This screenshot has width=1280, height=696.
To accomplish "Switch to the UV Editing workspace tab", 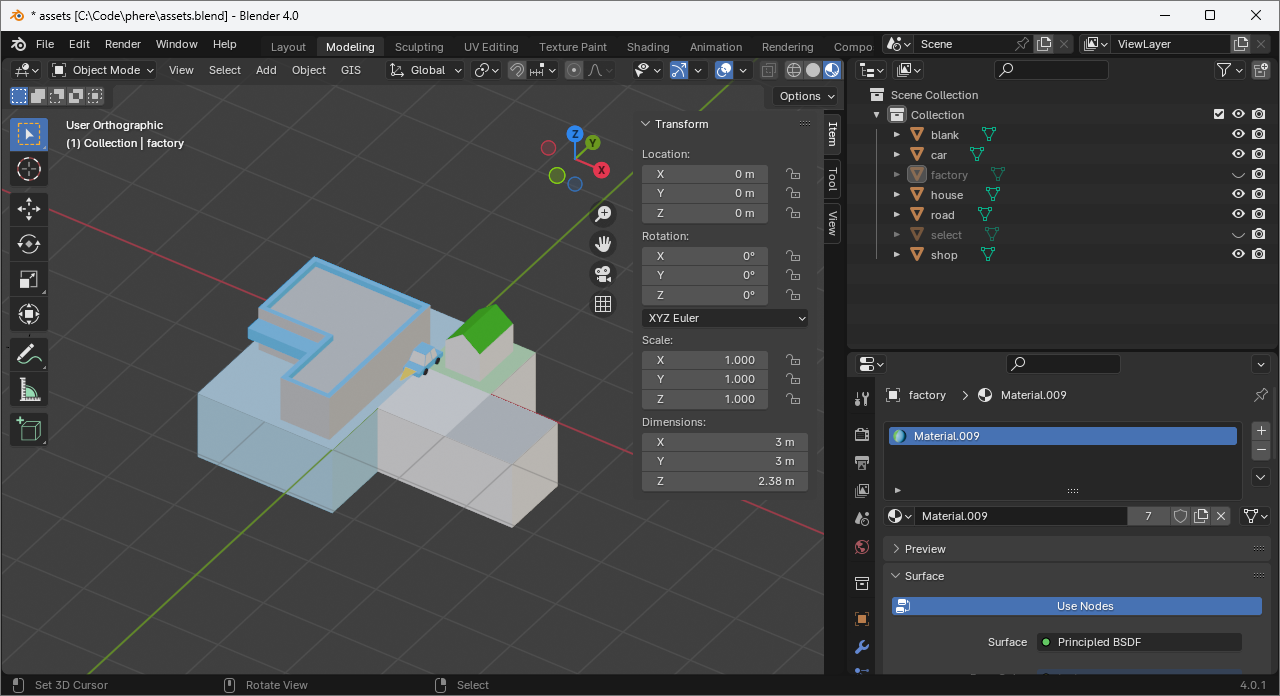I will click(491, 47).
